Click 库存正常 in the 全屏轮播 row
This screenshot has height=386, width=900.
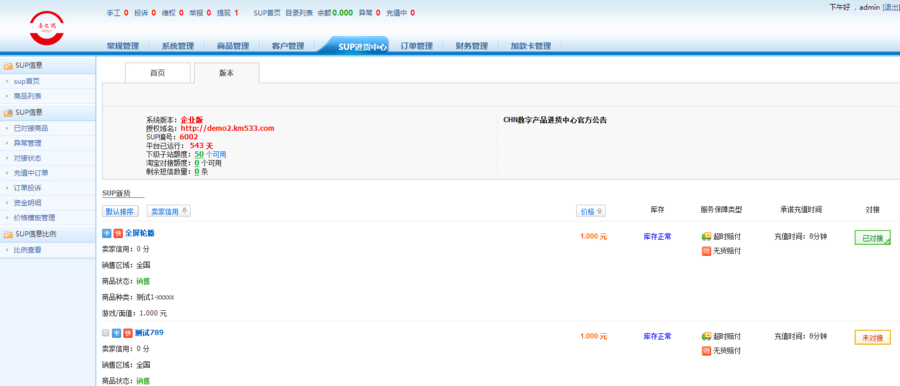click(657, 236)
